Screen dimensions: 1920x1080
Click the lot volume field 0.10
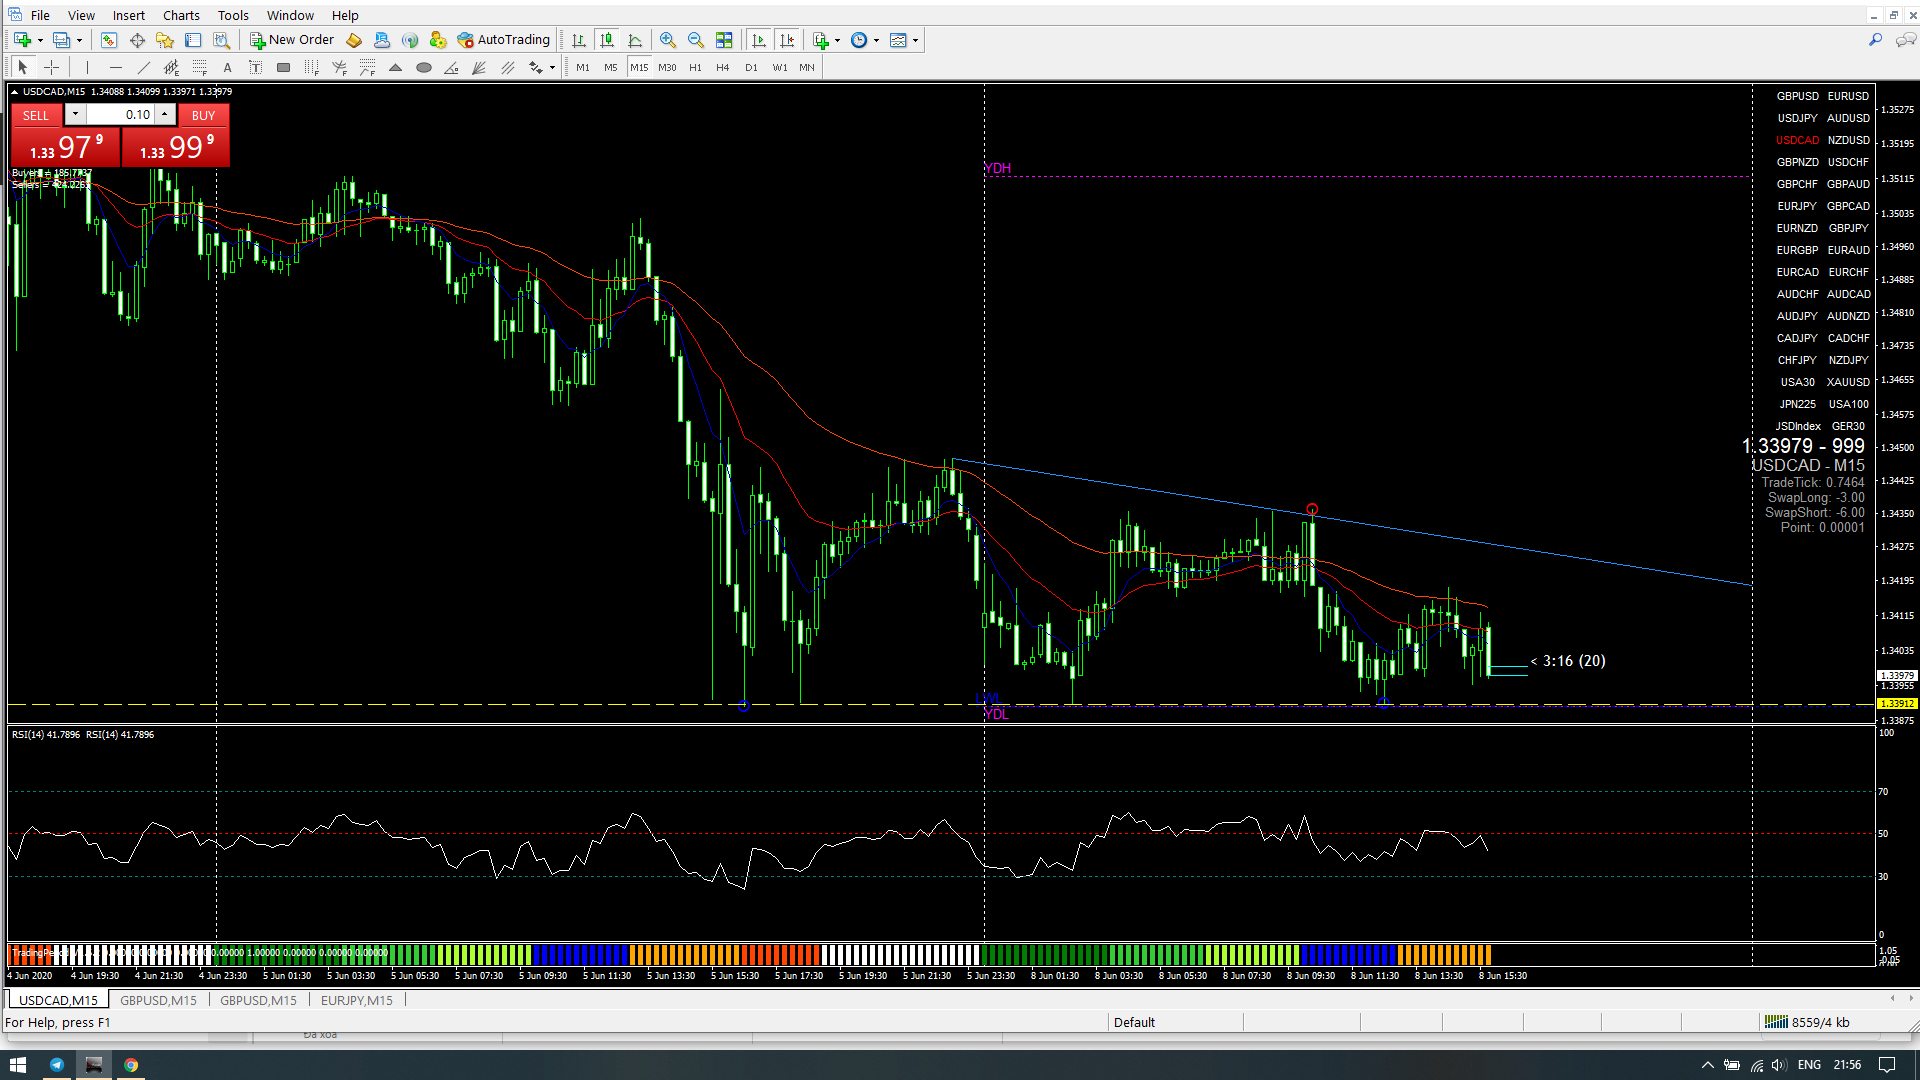coord(120,114)
